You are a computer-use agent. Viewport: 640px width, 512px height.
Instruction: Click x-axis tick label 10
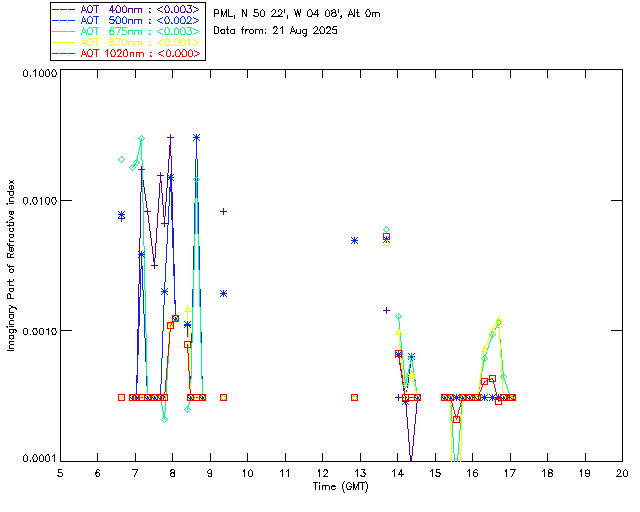[x=247, y=473]
